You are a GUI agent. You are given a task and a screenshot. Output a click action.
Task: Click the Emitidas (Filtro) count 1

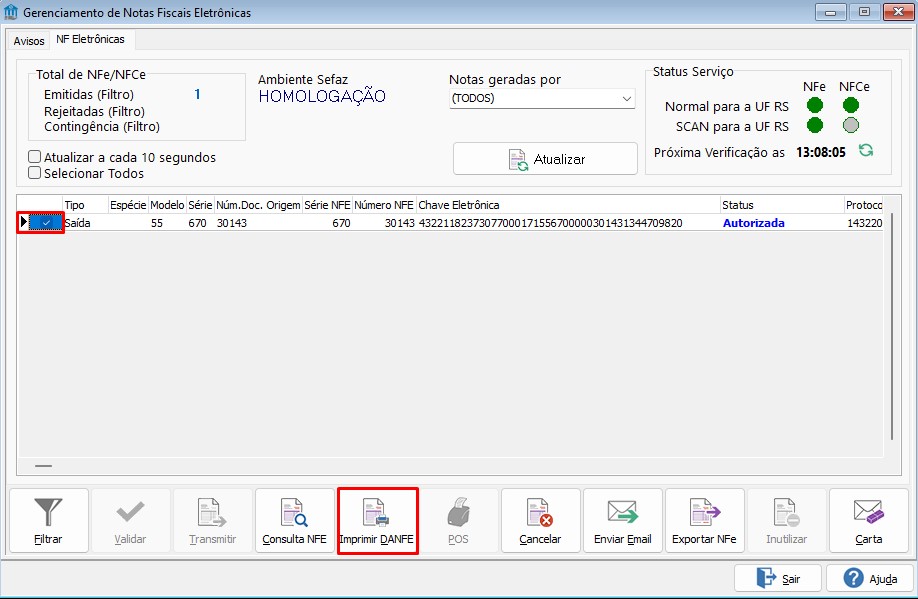click(197, 94)
